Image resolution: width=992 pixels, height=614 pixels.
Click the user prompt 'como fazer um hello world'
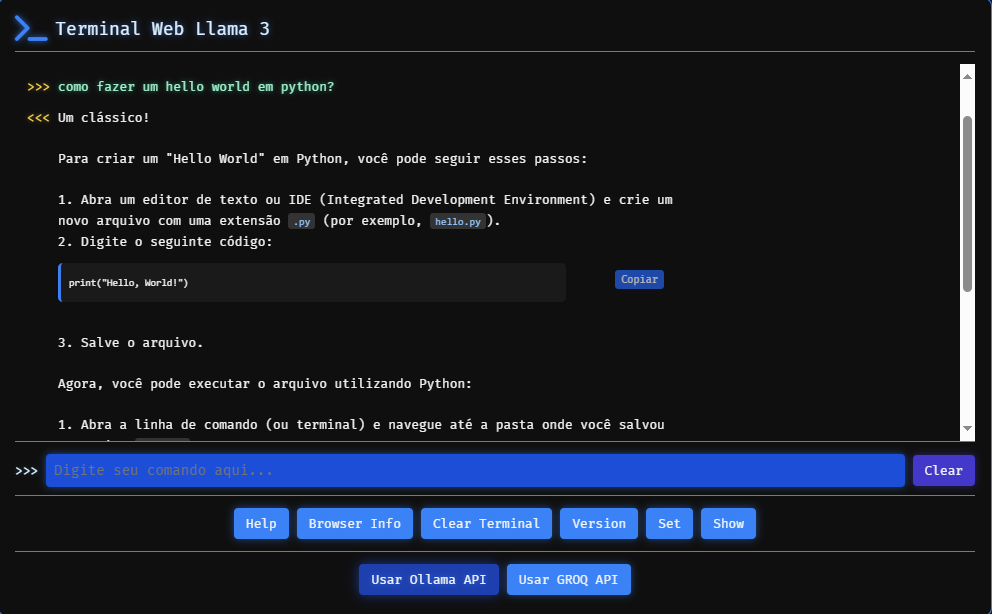pos(196,87)
